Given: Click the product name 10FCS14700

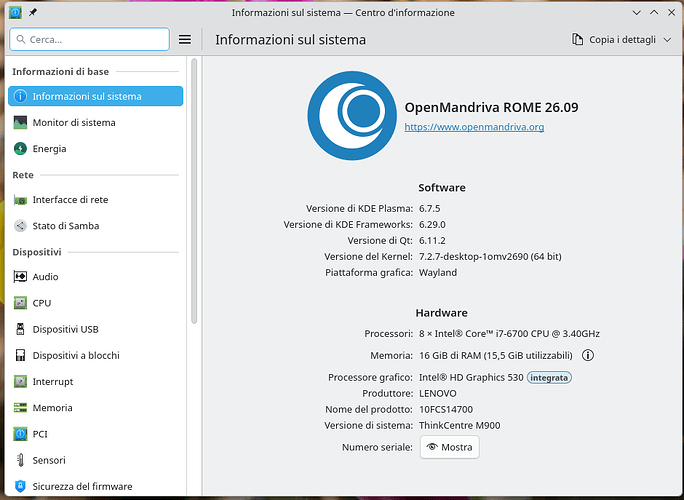Looking at the screenshot, I should pyautogui.click(x=446, y=410).
